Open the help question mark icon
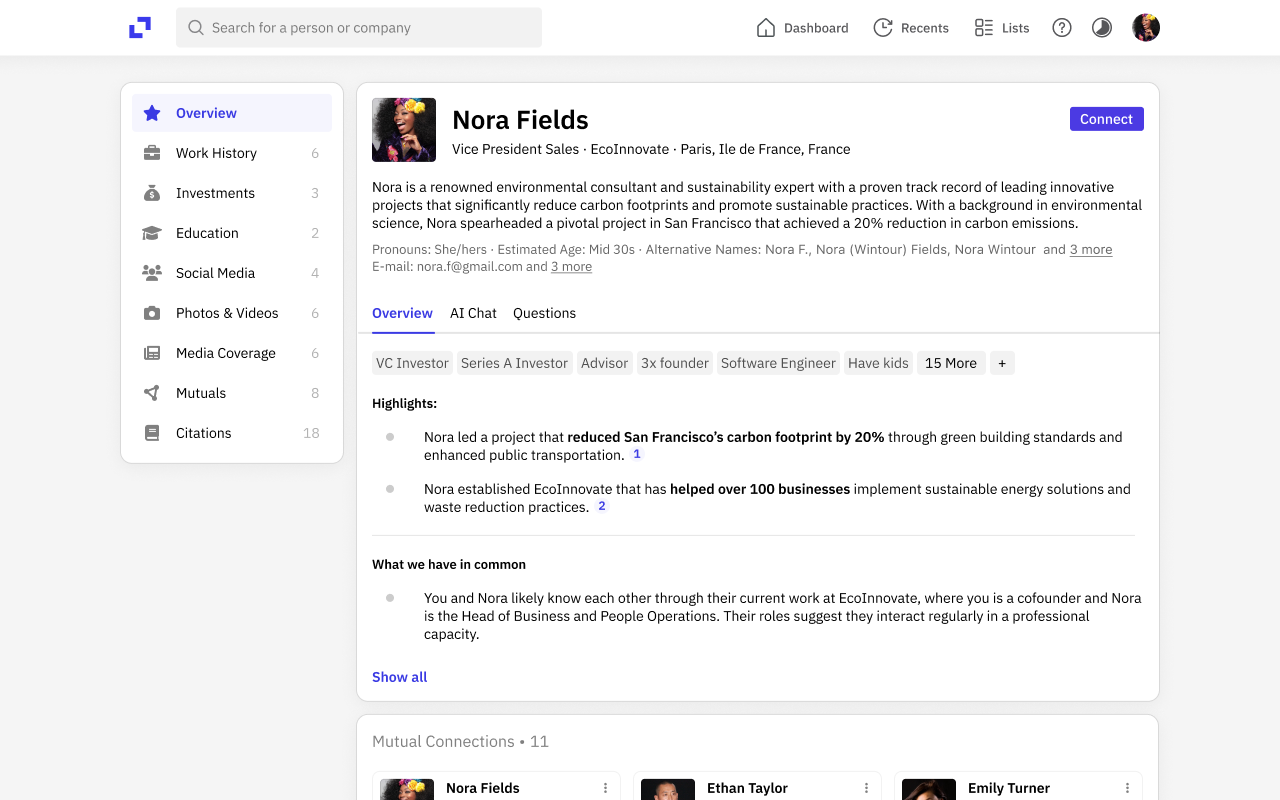1280x800 pixels. pyautogui.click(x=1062, y=28)
